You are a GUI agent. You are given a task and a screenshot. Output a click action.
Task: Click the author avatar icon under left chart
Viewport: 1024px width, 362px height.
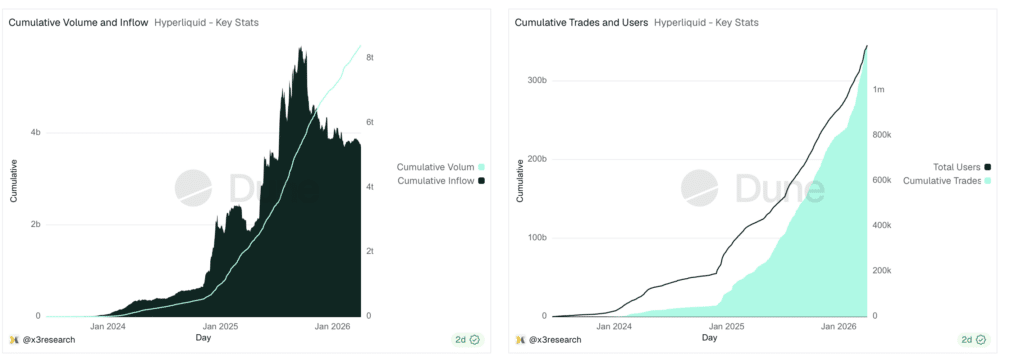pyautogui.click(x=13, y=340)
